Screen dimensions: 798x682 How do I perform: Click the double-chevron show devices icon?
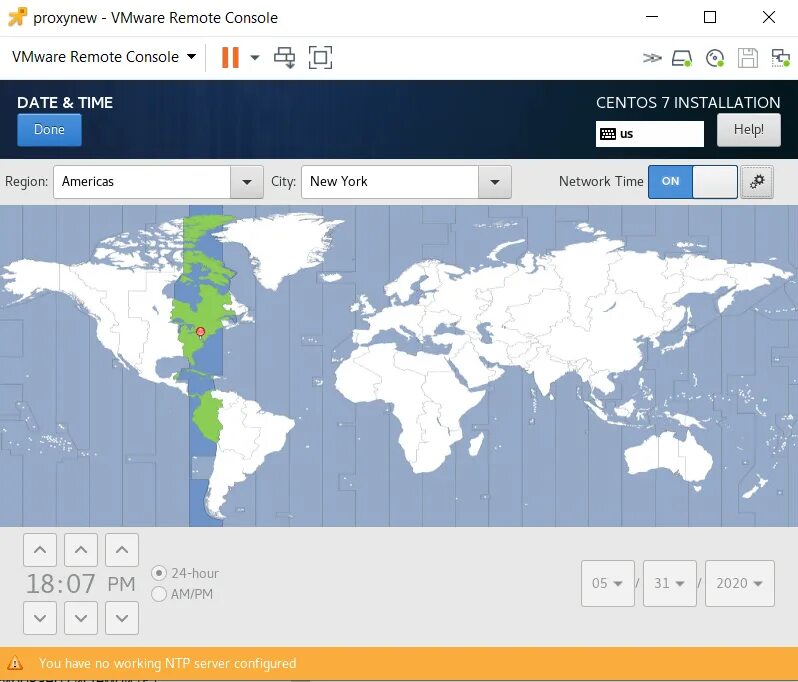coord(652,58)
